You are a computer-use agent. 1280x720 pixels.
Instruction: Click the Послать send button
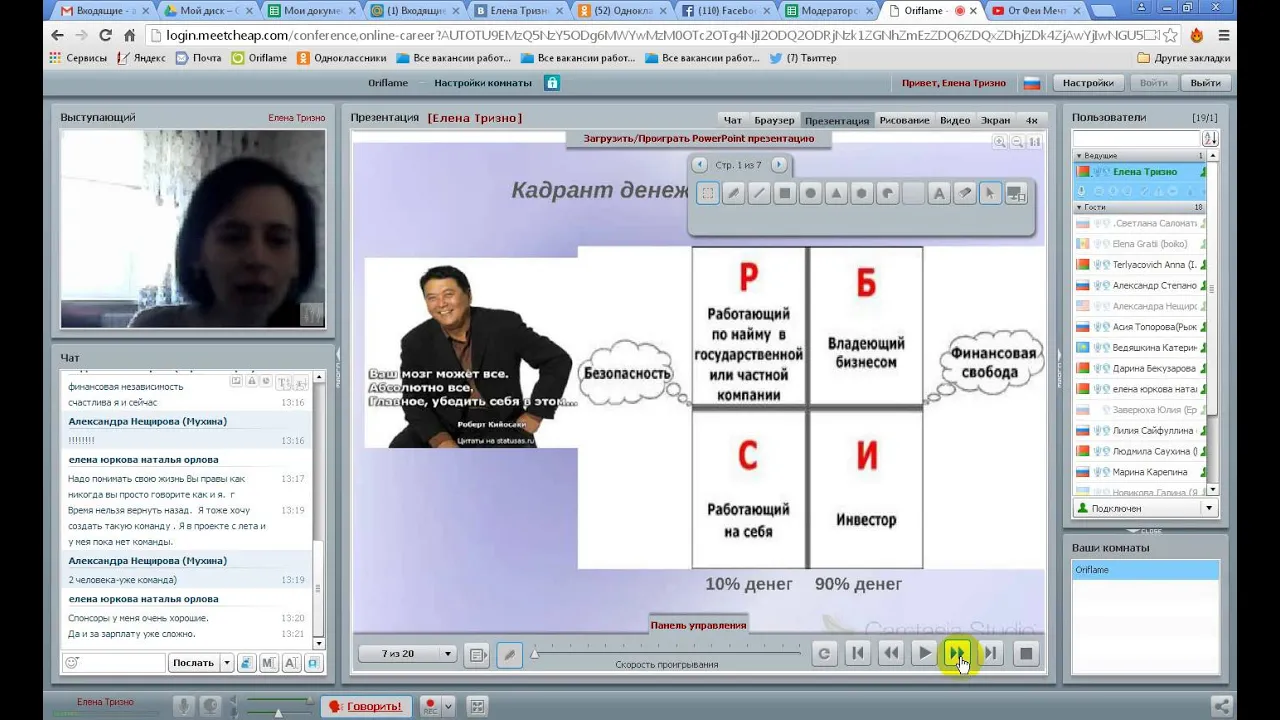(194, 662)
